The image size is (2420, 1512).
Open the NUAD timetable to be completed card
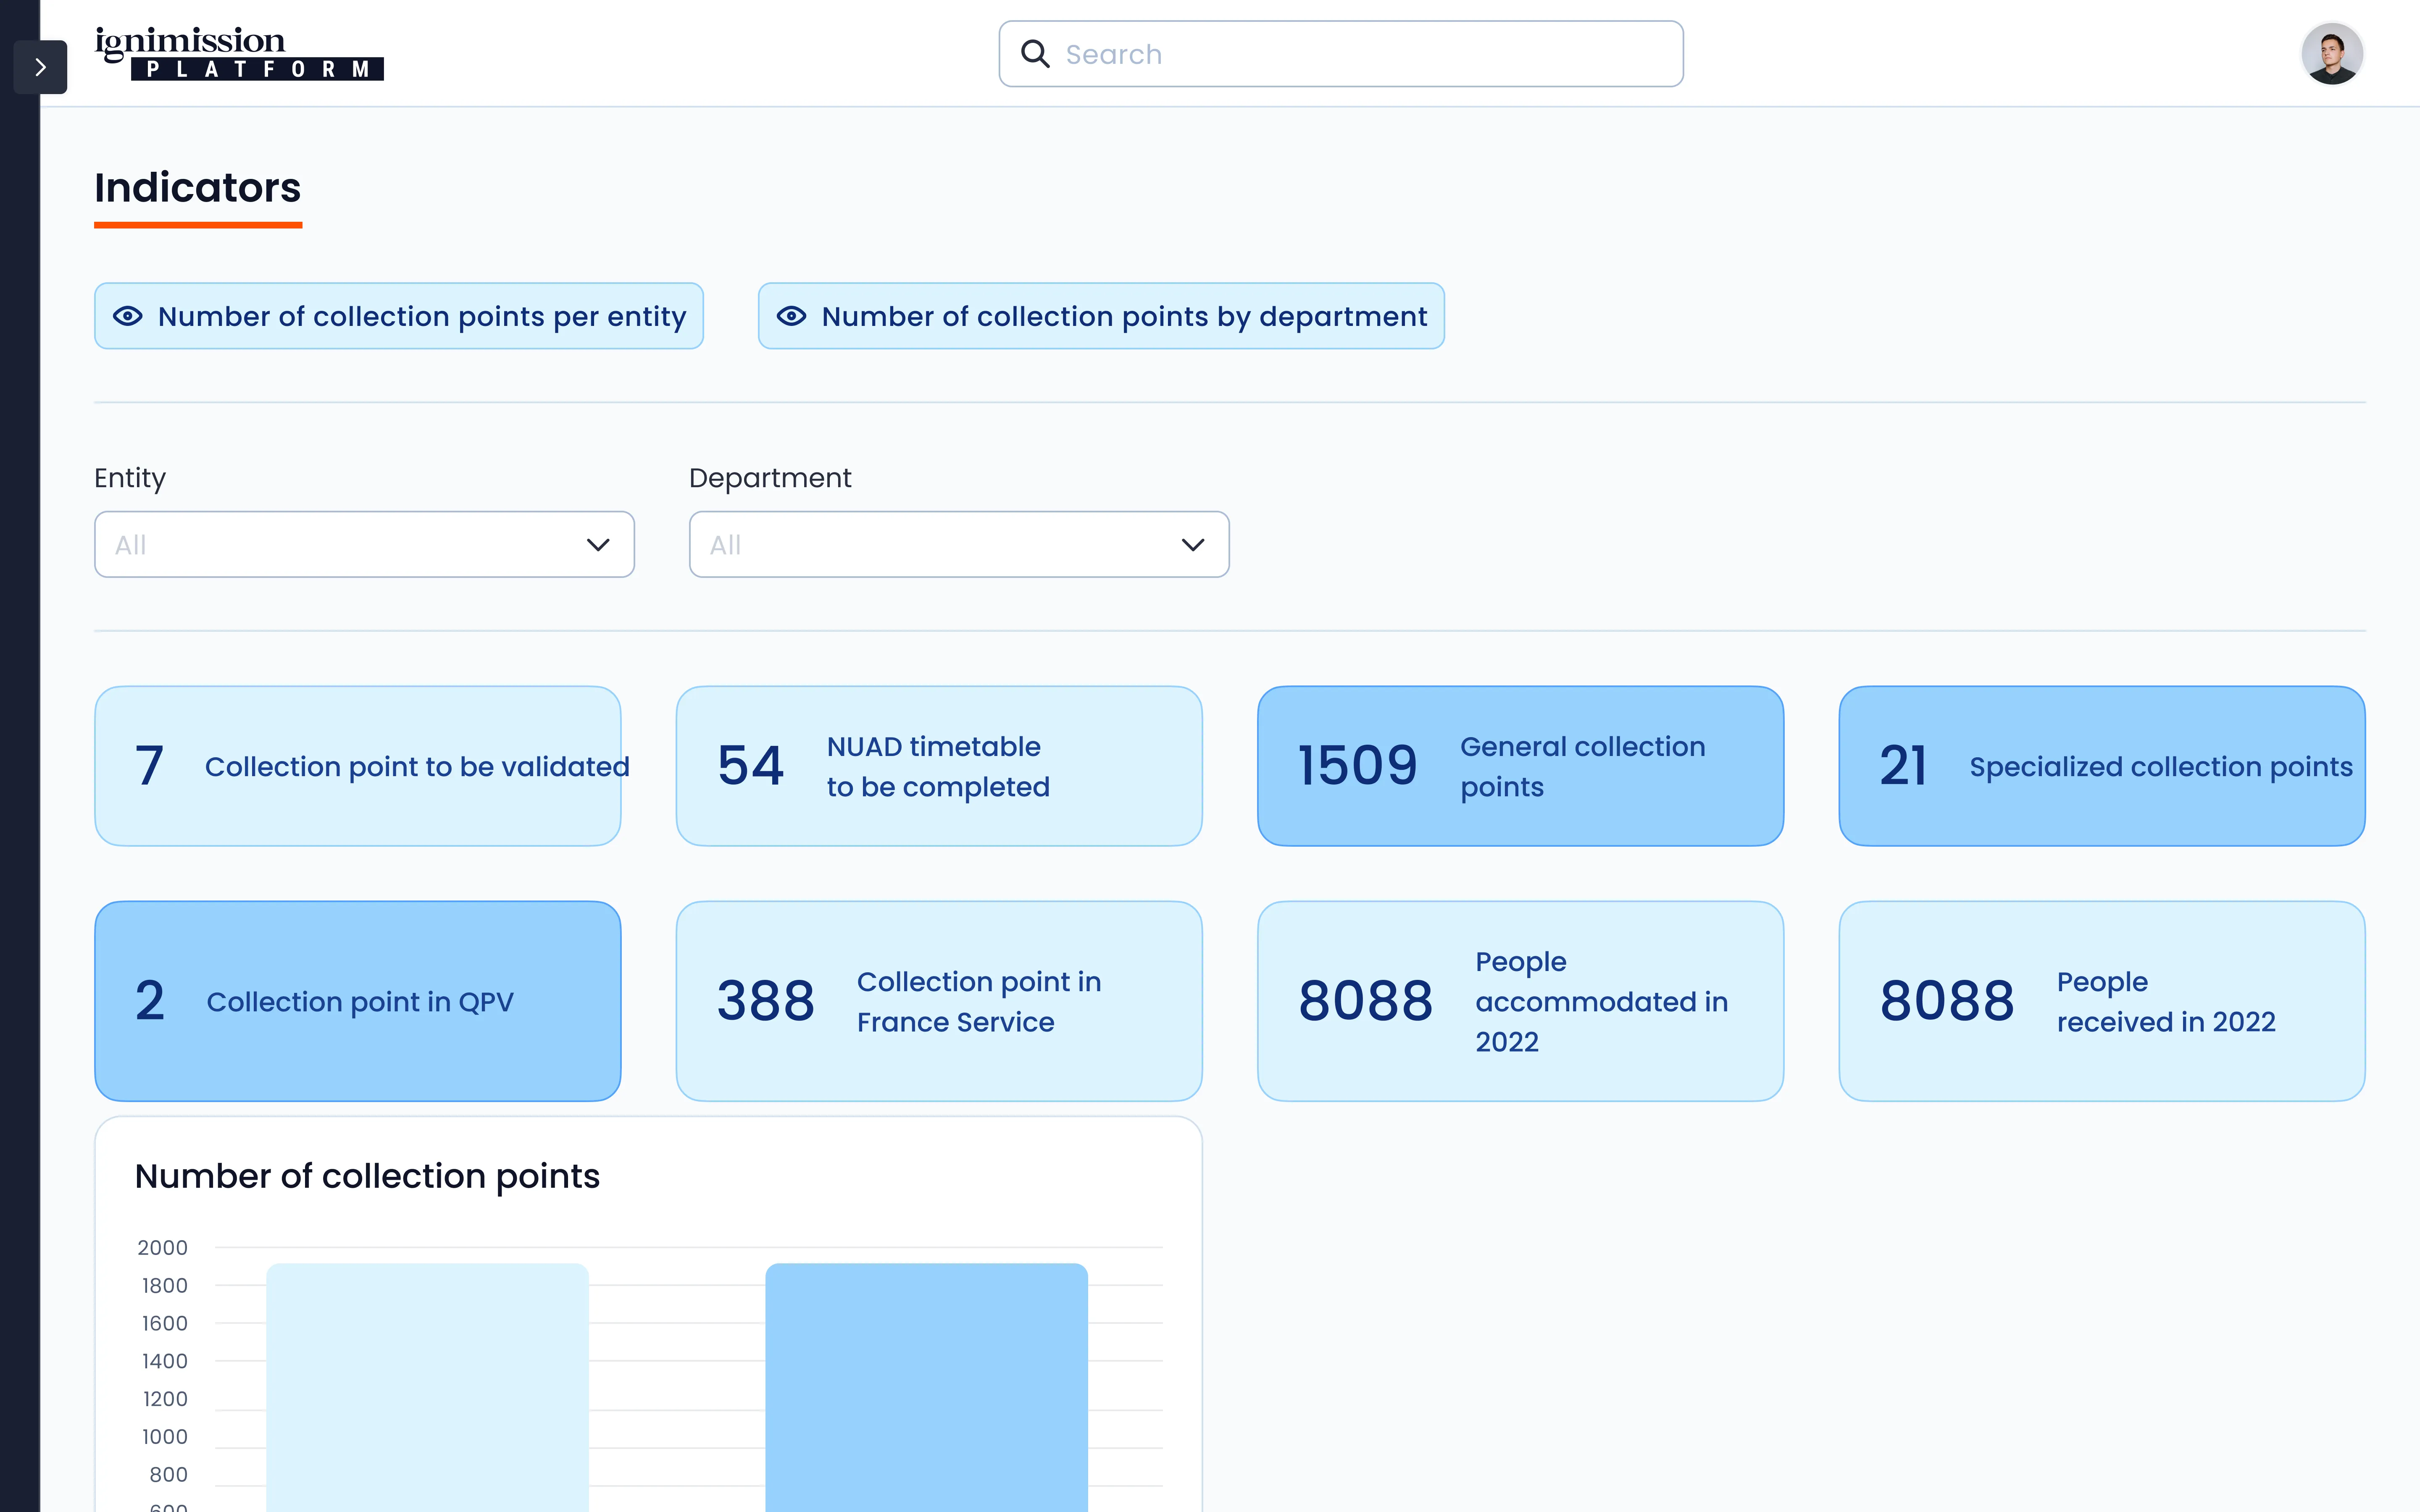pos(939,766)
